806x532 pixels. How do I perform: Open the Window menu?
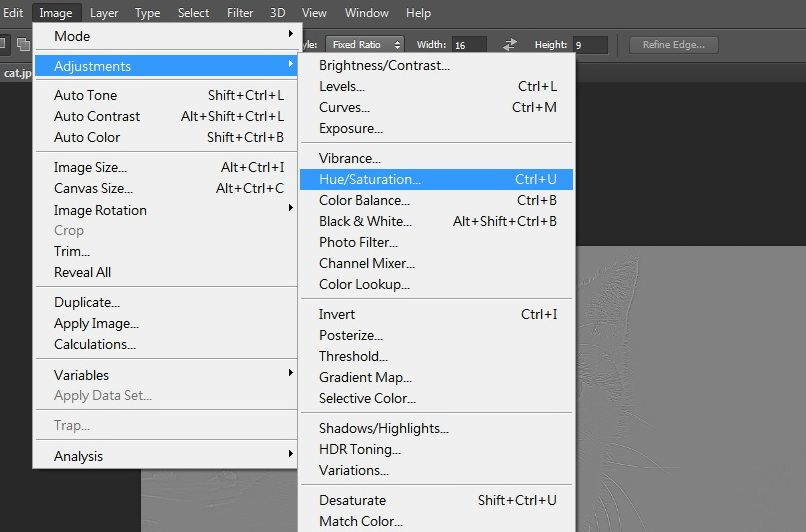tap(367, 13)
